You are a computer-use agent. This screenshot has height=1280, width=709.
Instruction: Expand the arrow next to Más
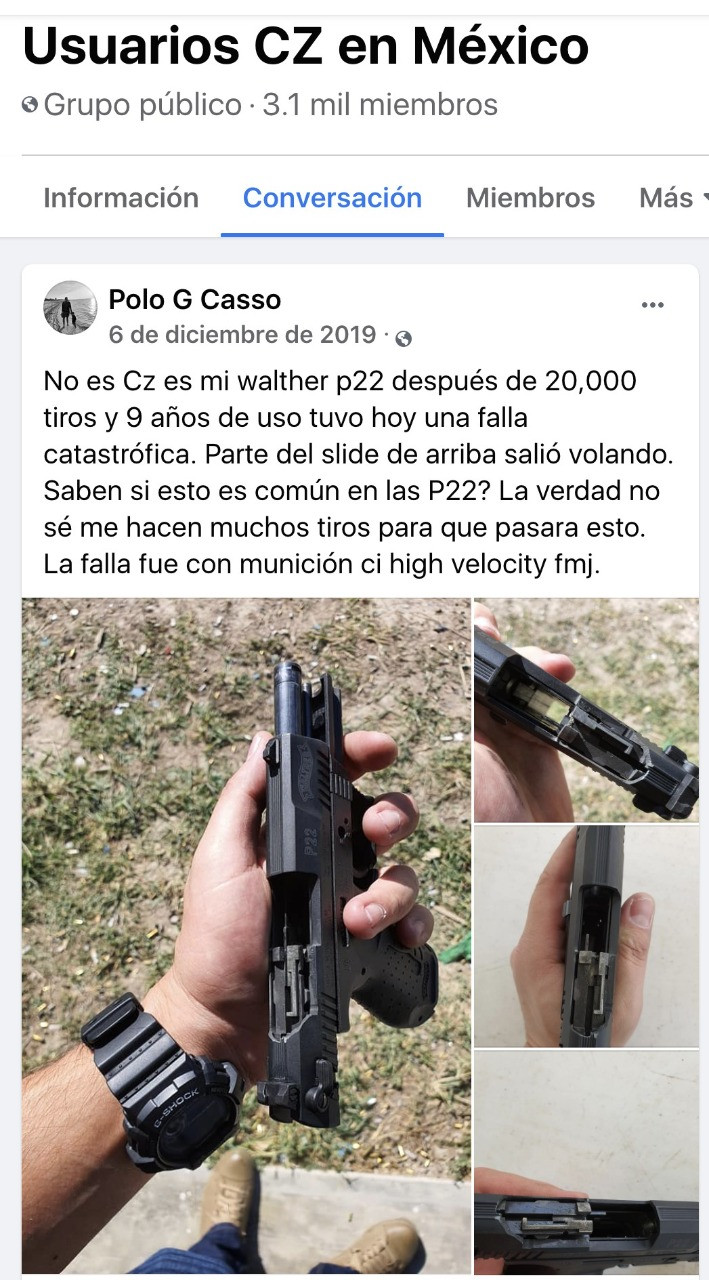704,198
